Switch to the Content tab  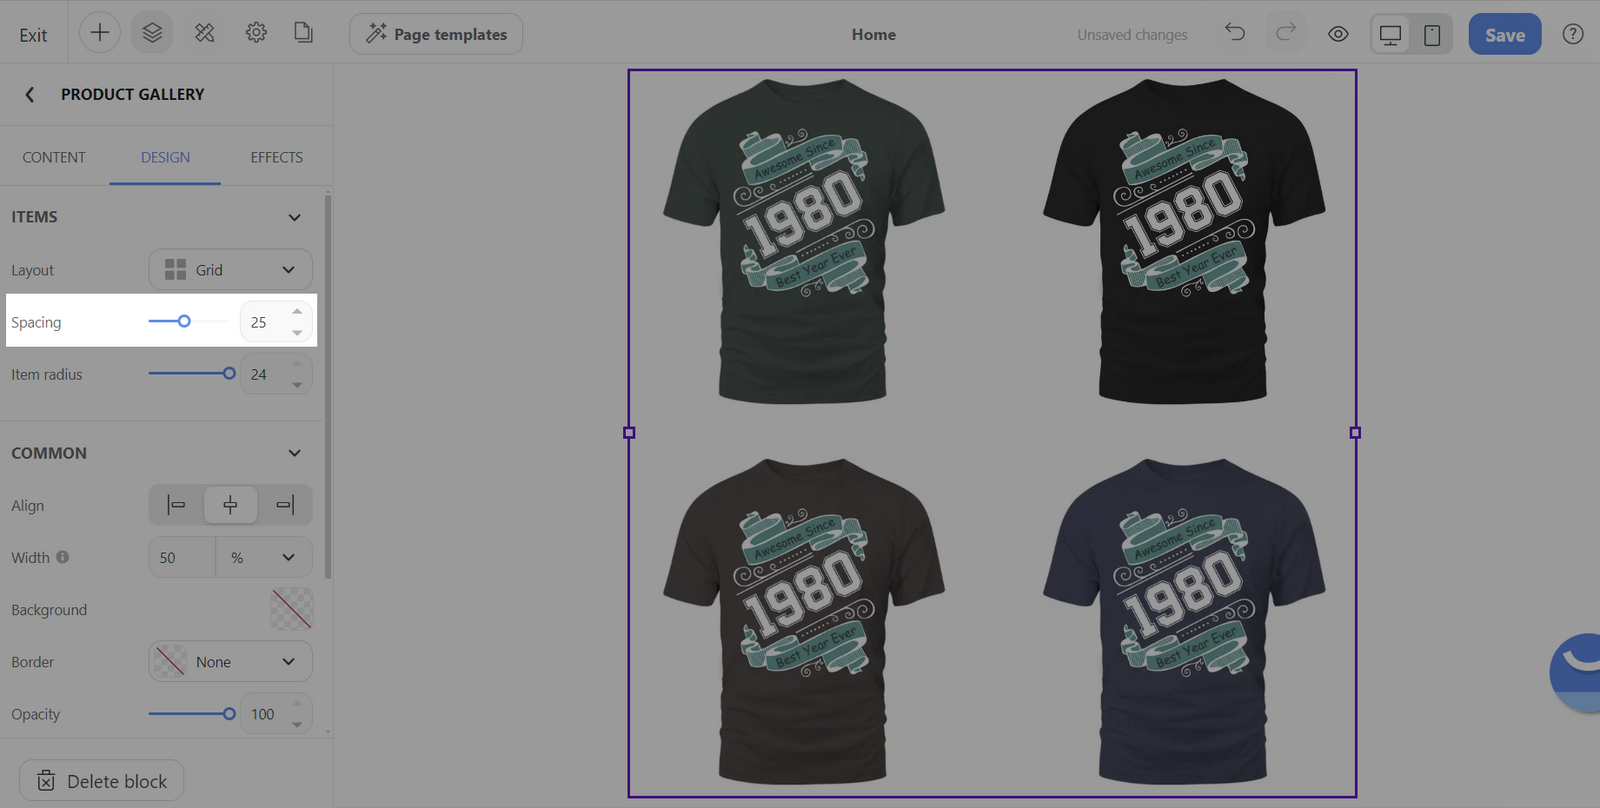(x=54, y=157)
